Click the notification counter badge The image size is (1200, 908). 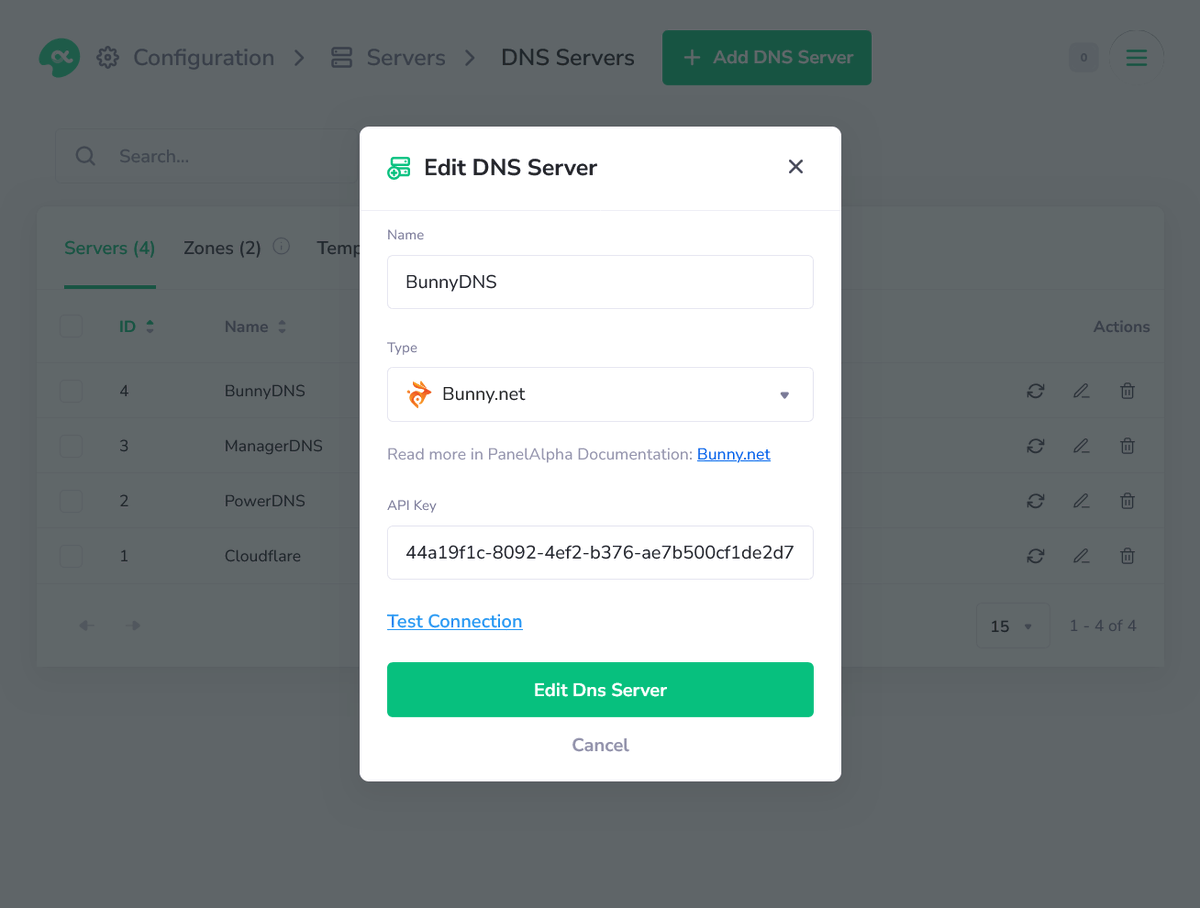point(1083,58)
